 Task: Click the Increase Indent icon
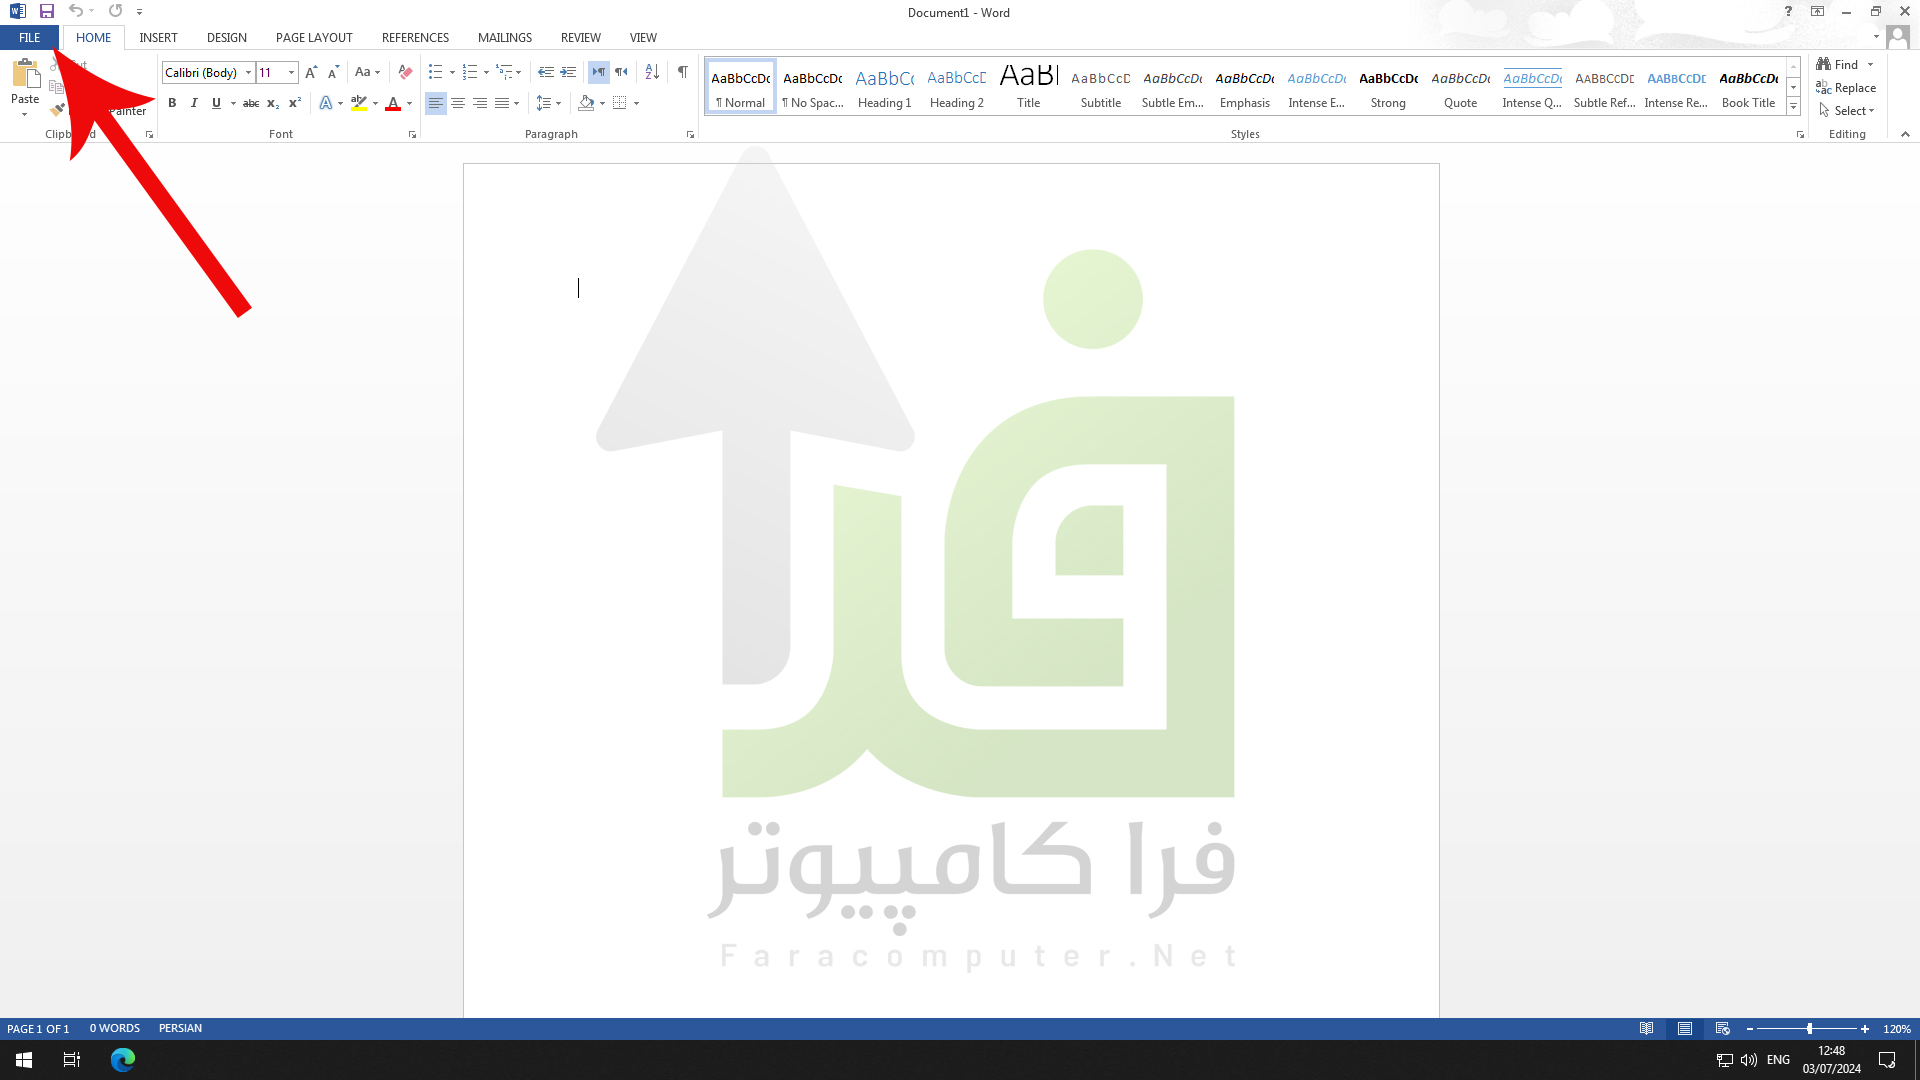point(568,72)
